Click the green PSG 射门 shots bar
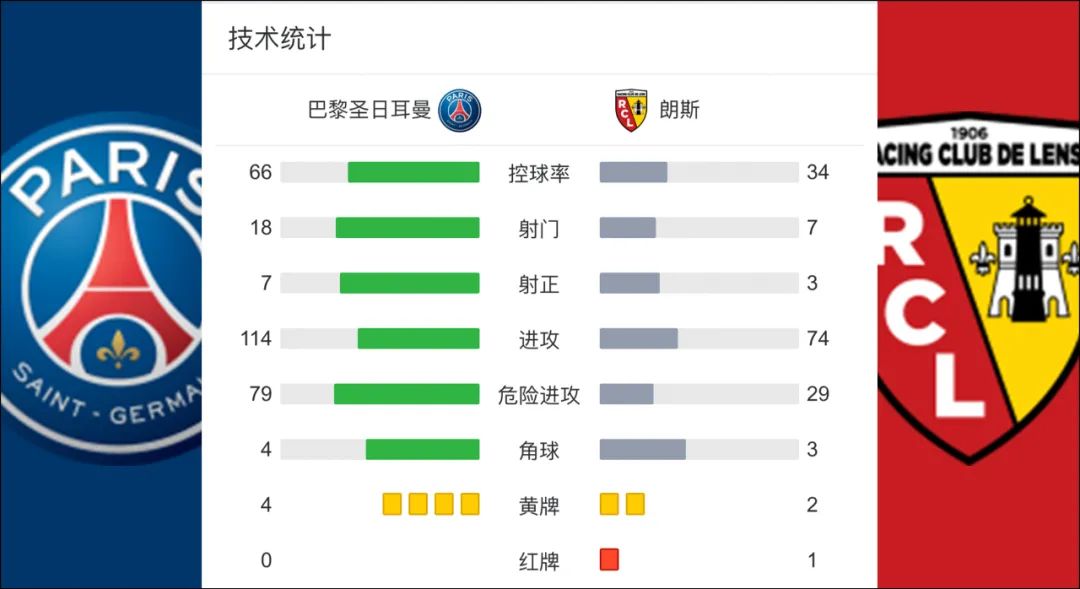1080x589 pixels. point(407,228)
